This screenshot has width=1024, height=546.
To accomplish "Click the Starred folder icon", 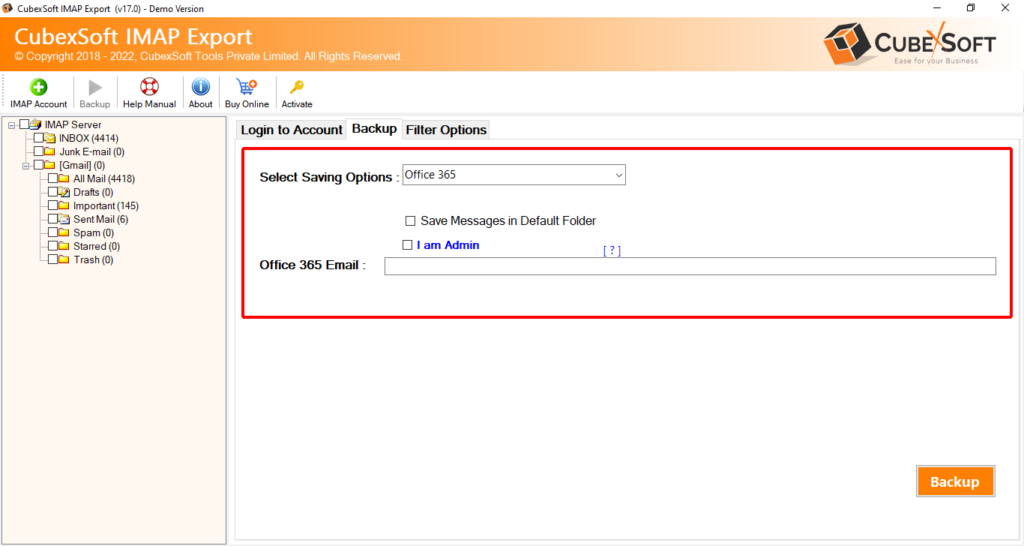I will point(64,246).
